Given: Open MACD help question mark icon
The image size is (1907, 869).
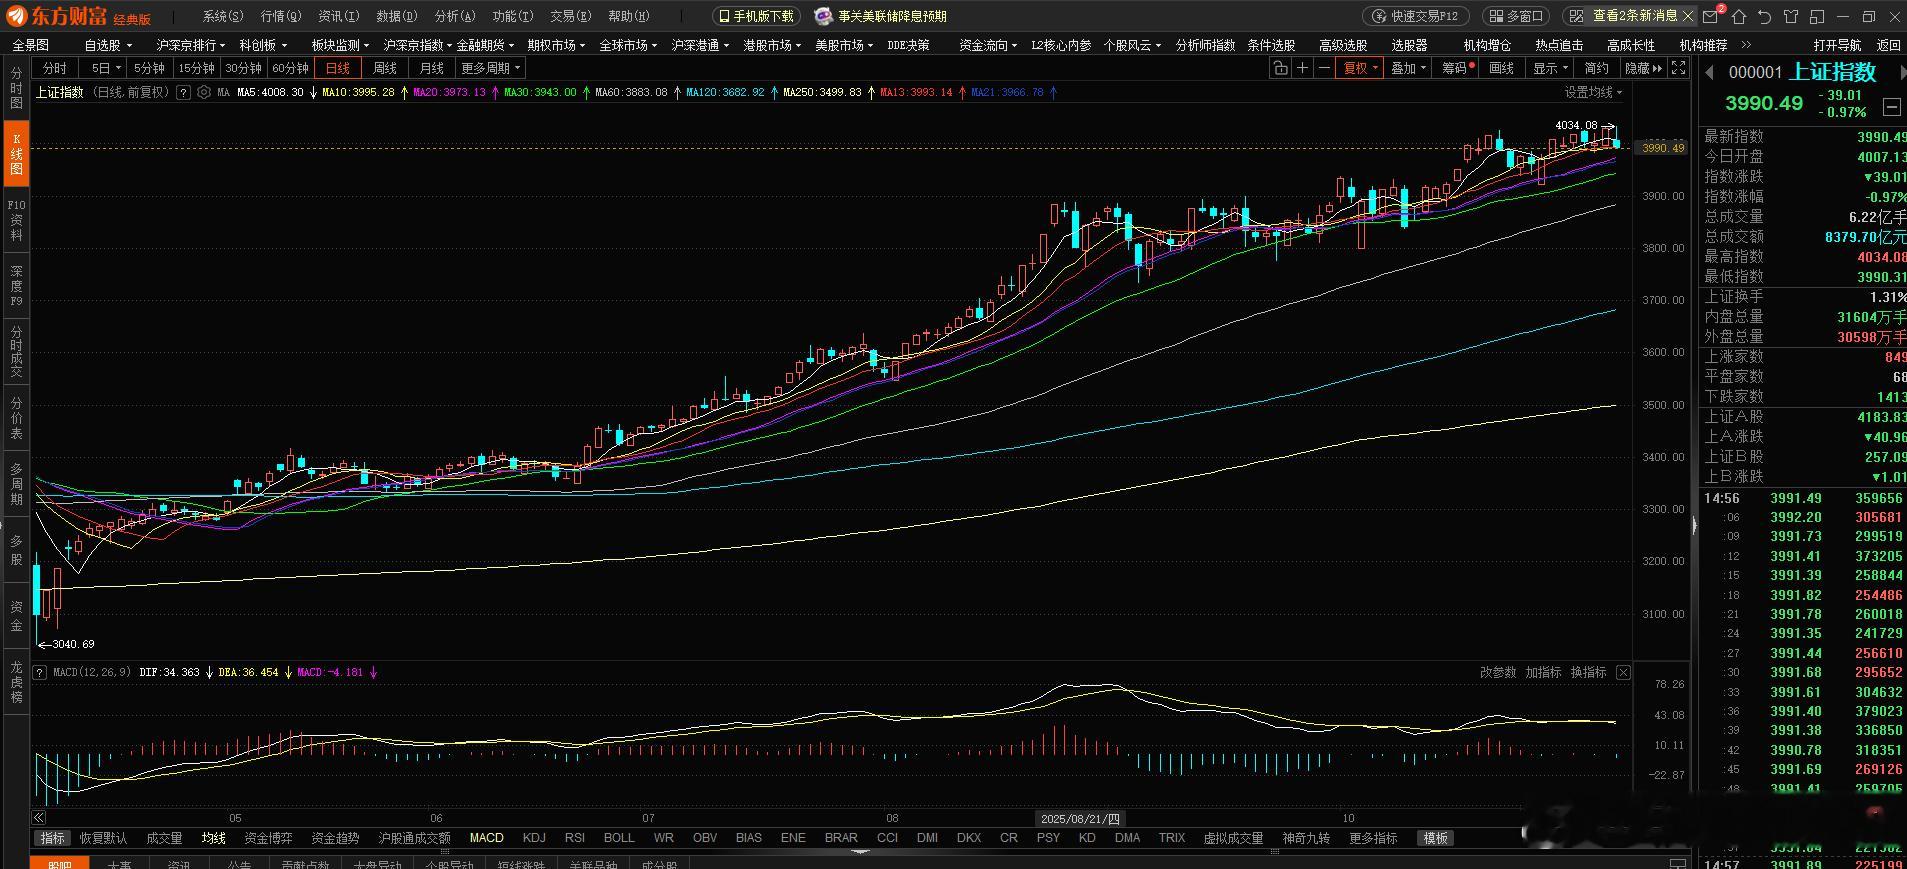Looking at the screenshot, I should click(41, 672).
